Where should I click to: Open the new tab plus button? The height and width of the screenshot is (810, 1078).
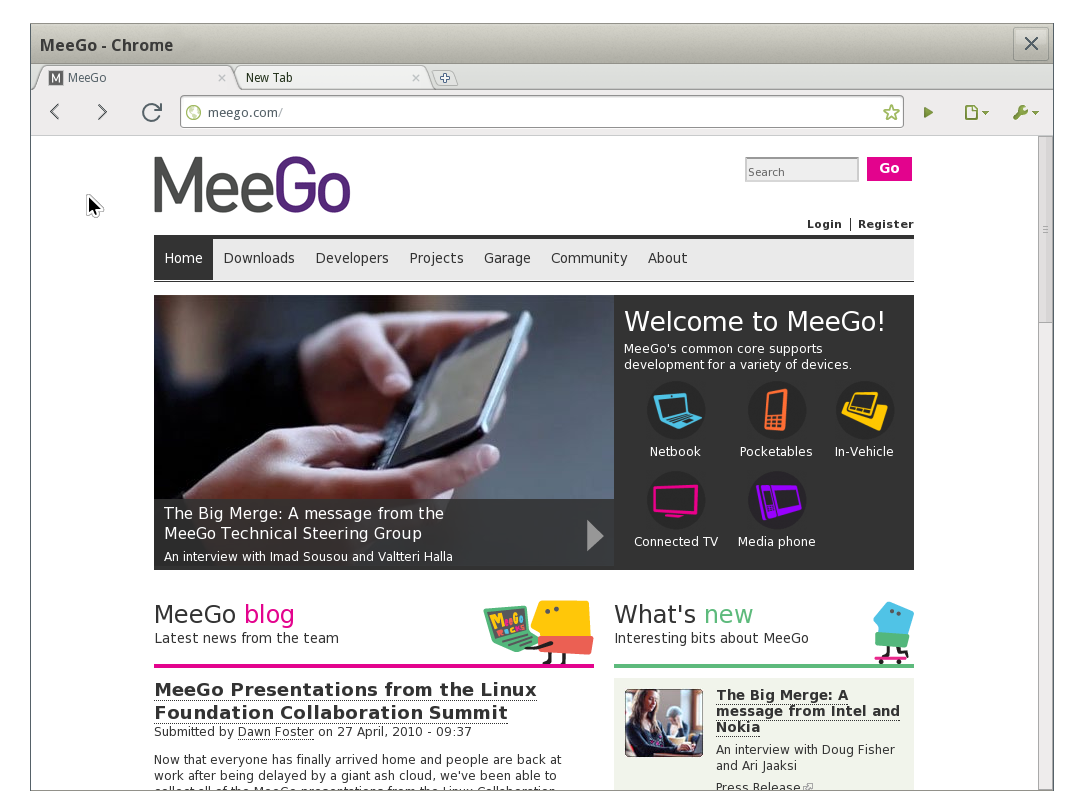(x=445, y=78)
